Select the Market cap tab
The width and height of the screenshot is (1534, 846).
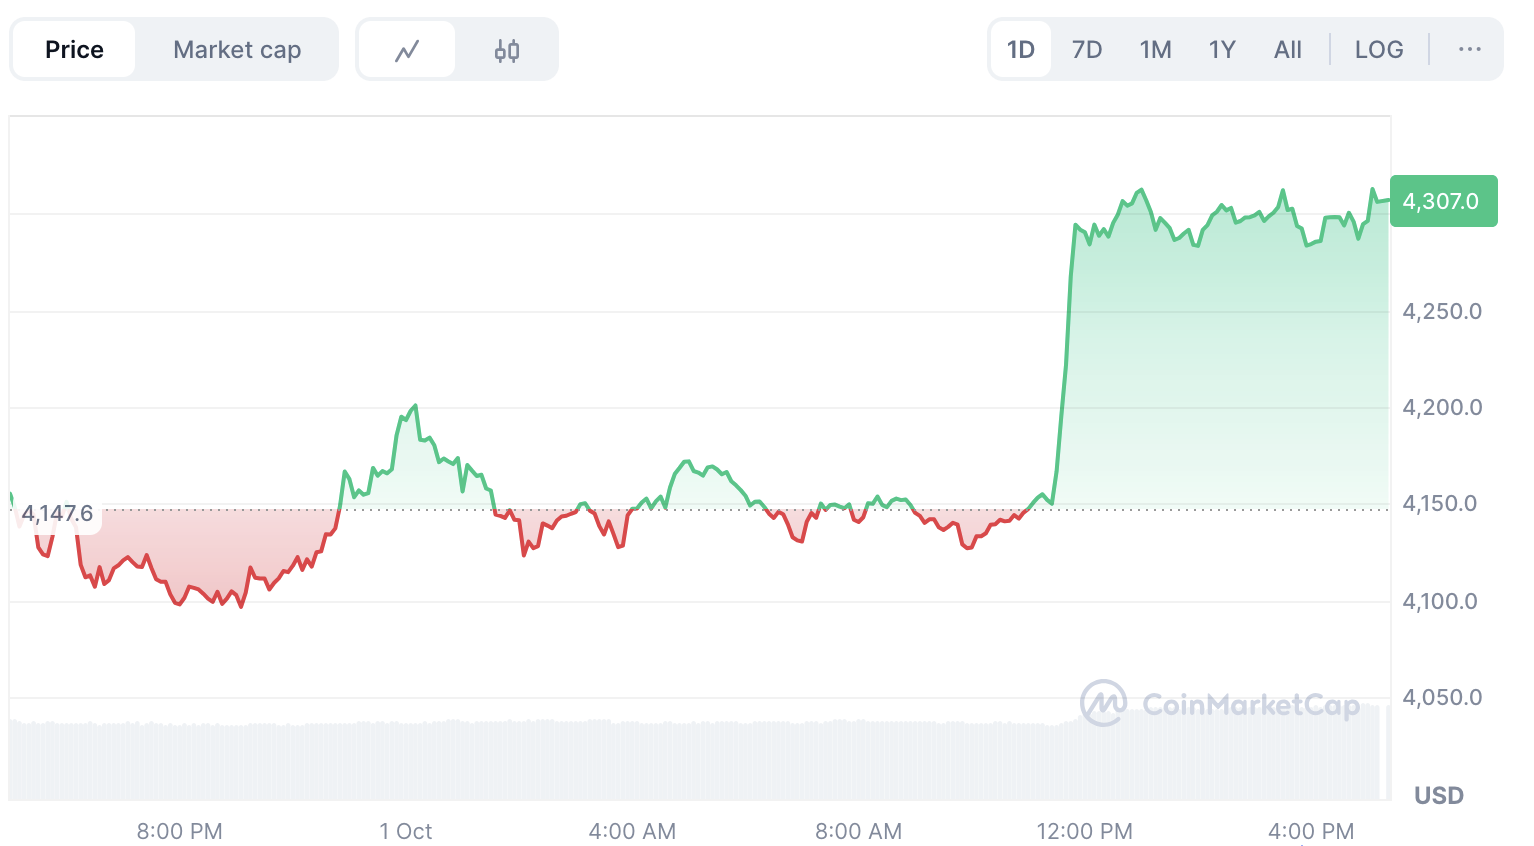pos(237,50)
